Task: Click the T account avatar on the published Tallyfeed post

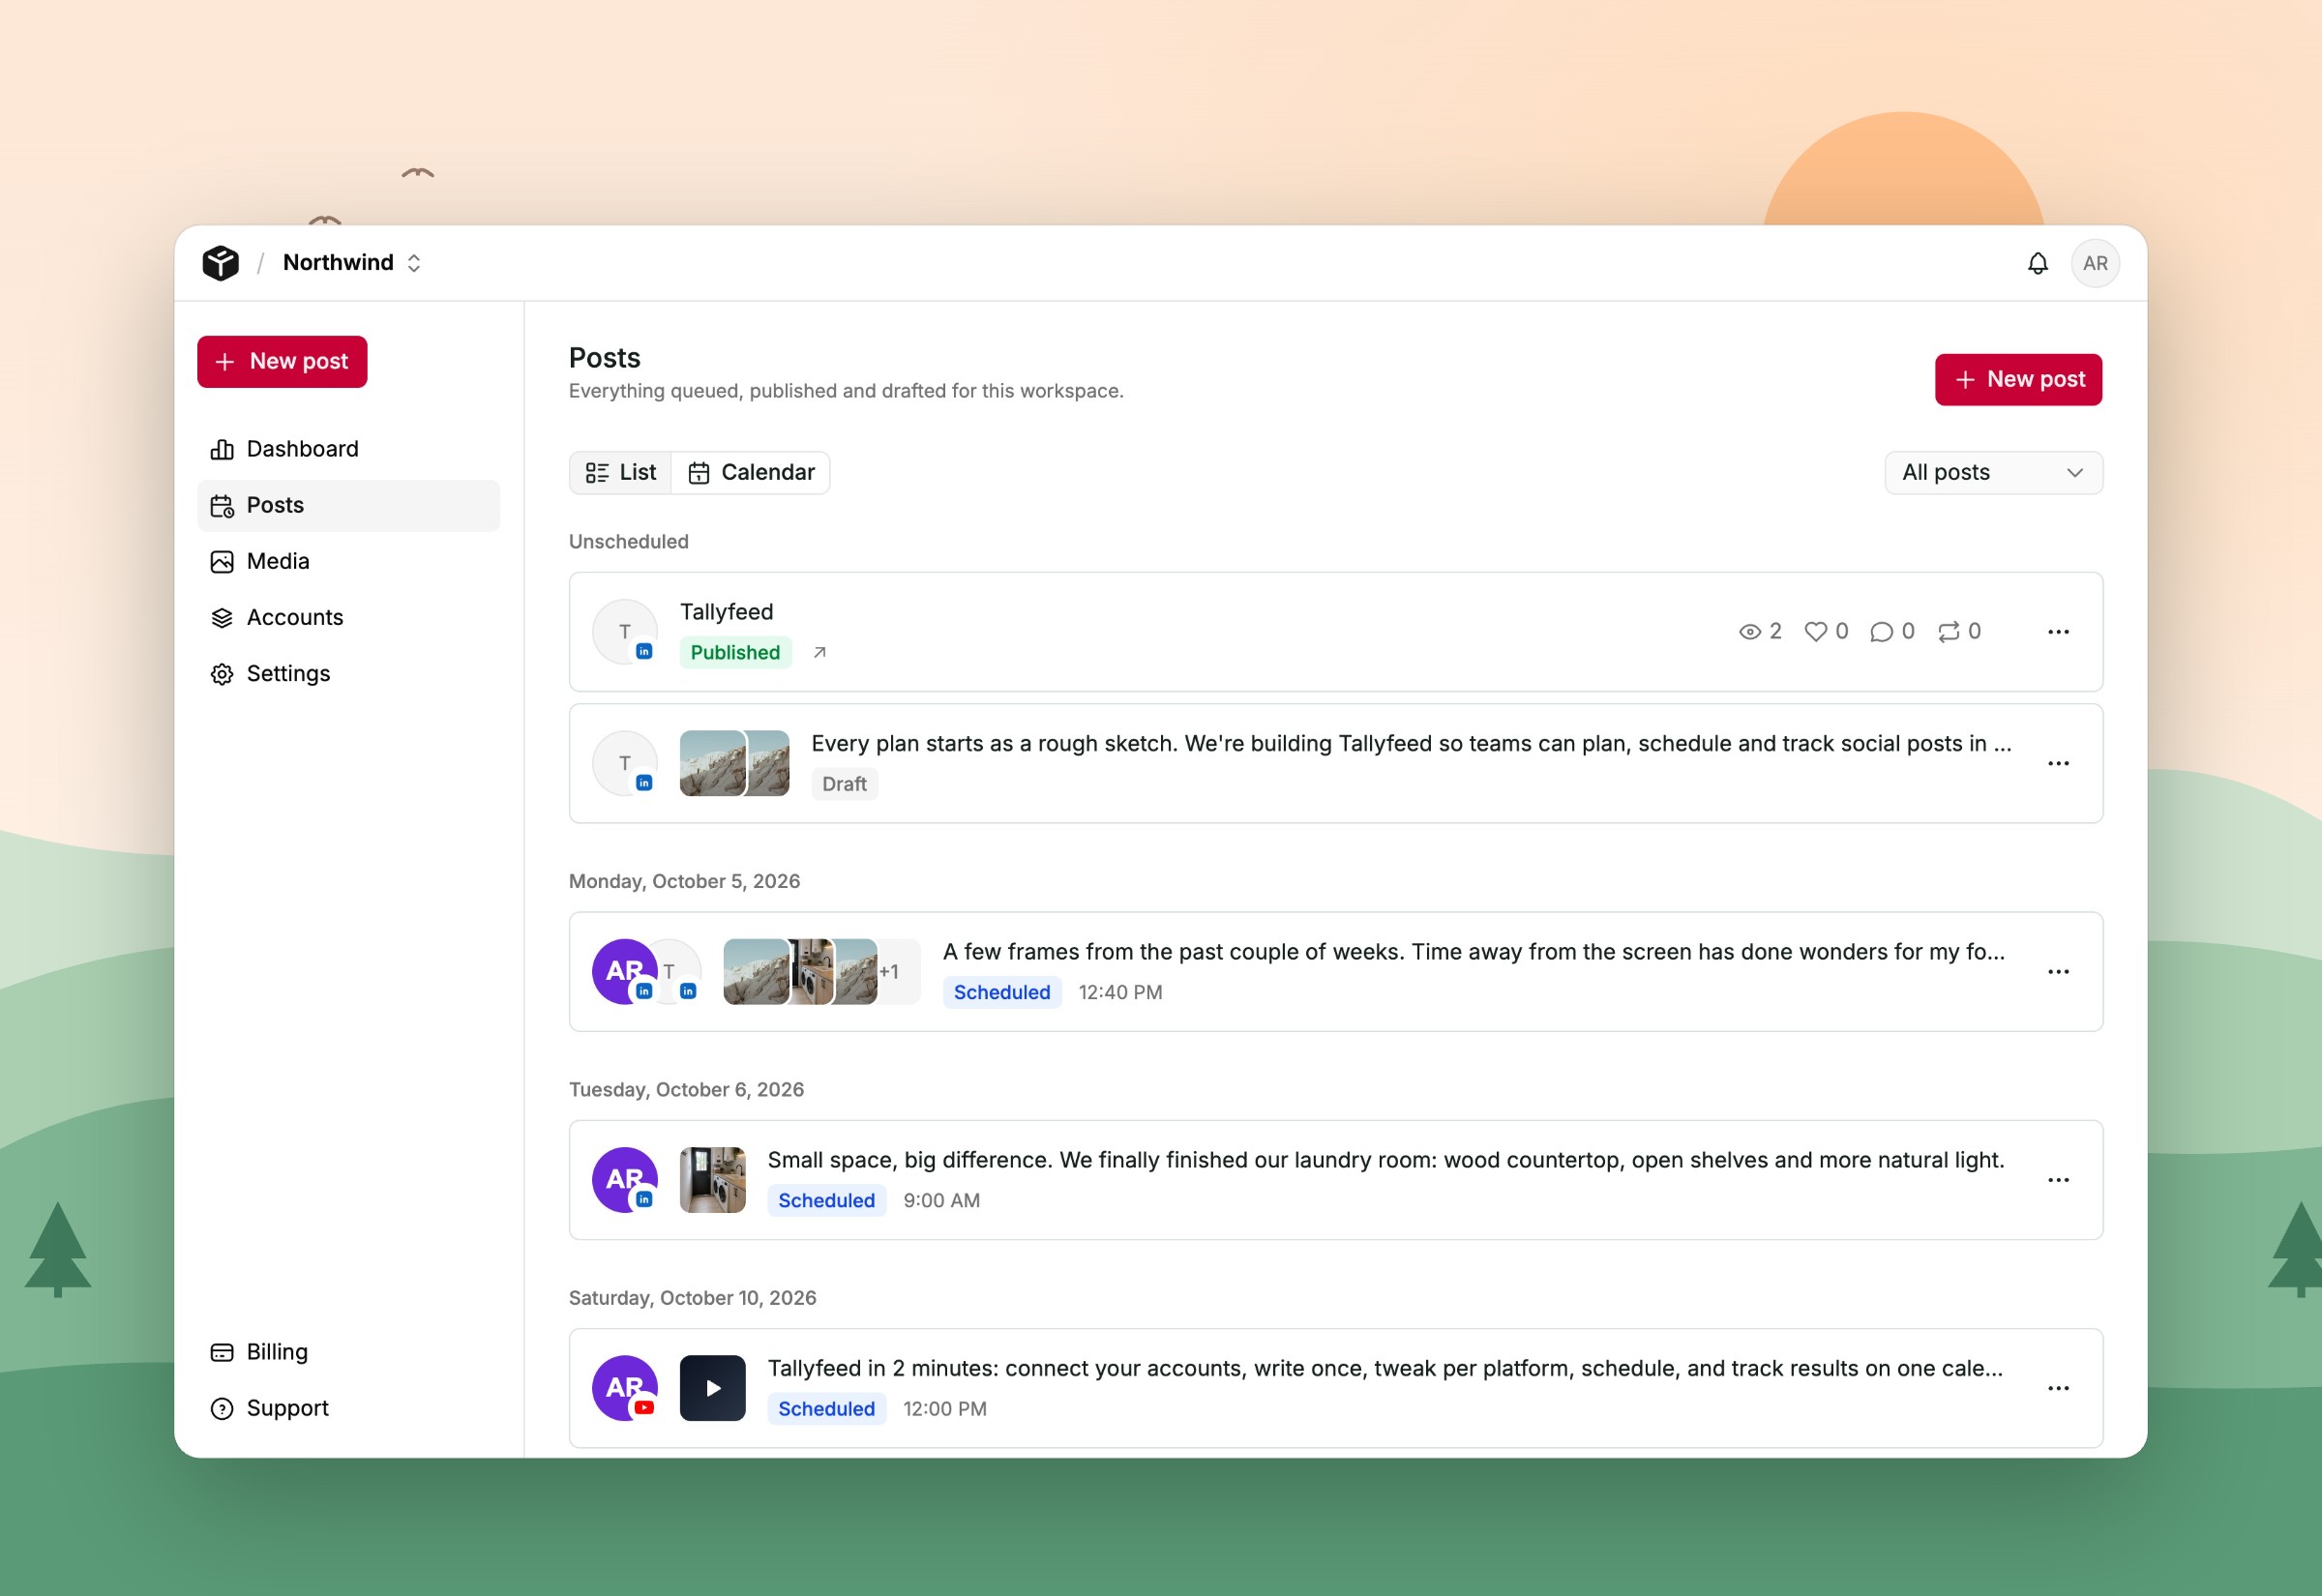Action: 625,632
